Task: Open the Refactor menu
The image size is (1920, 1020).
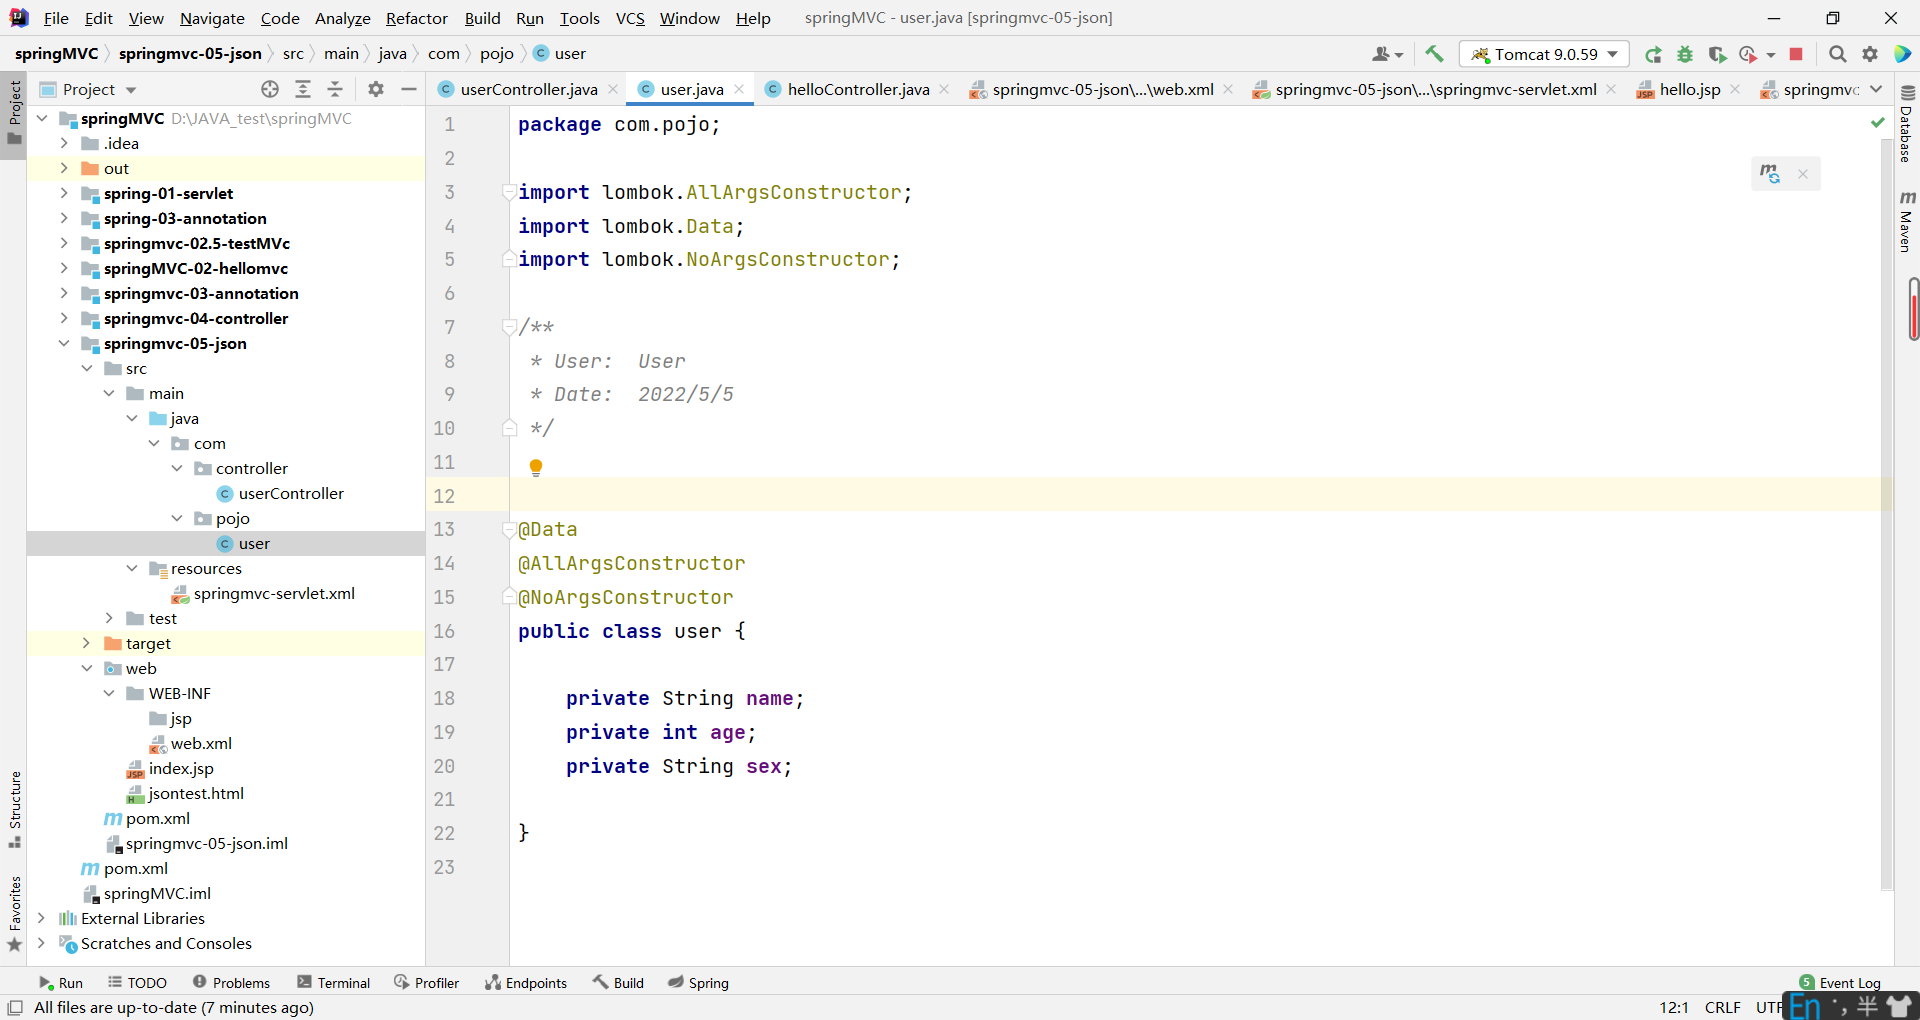Action: point(417,18)
